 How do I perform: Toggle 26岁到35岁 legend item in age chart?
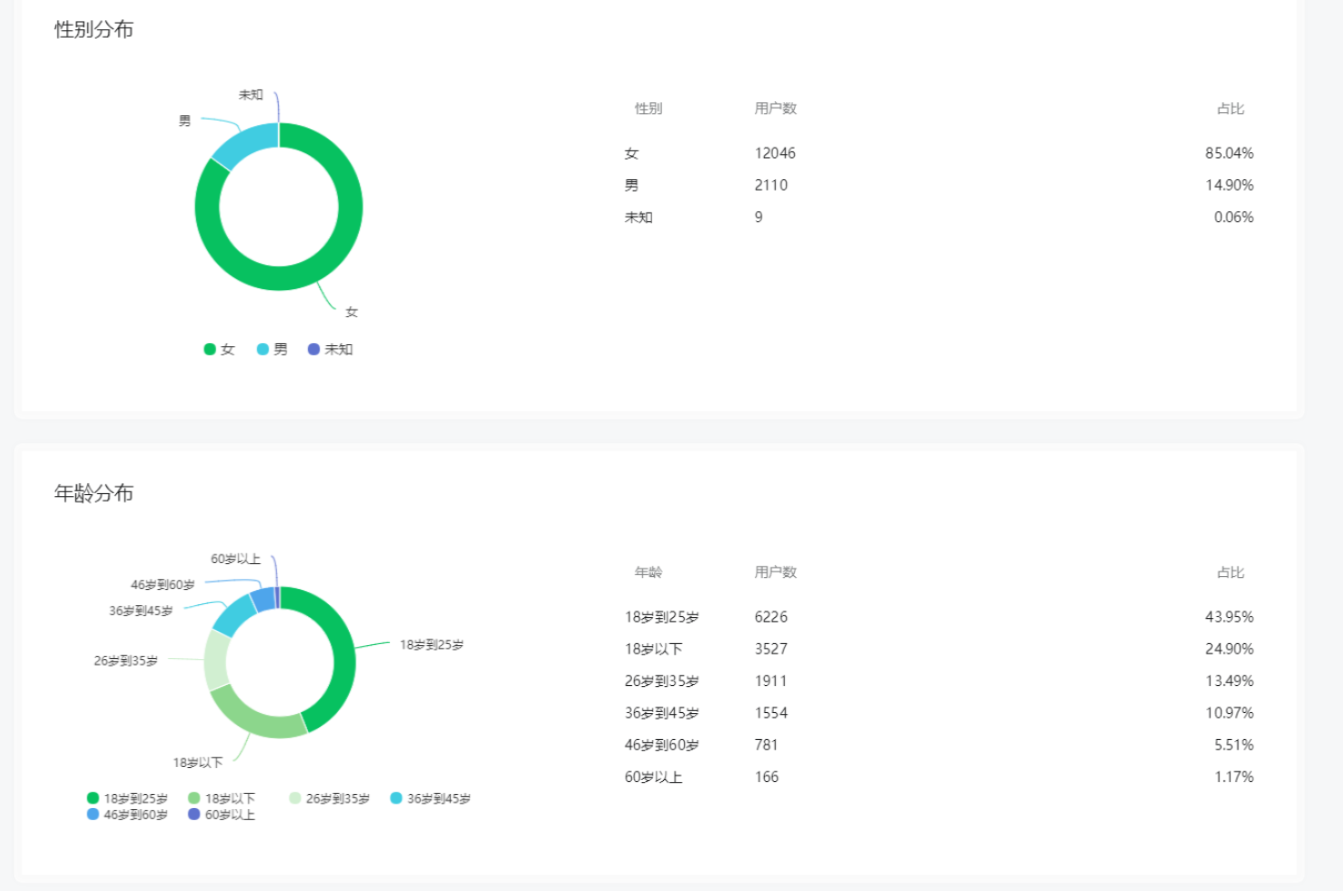tap(330, 798)
